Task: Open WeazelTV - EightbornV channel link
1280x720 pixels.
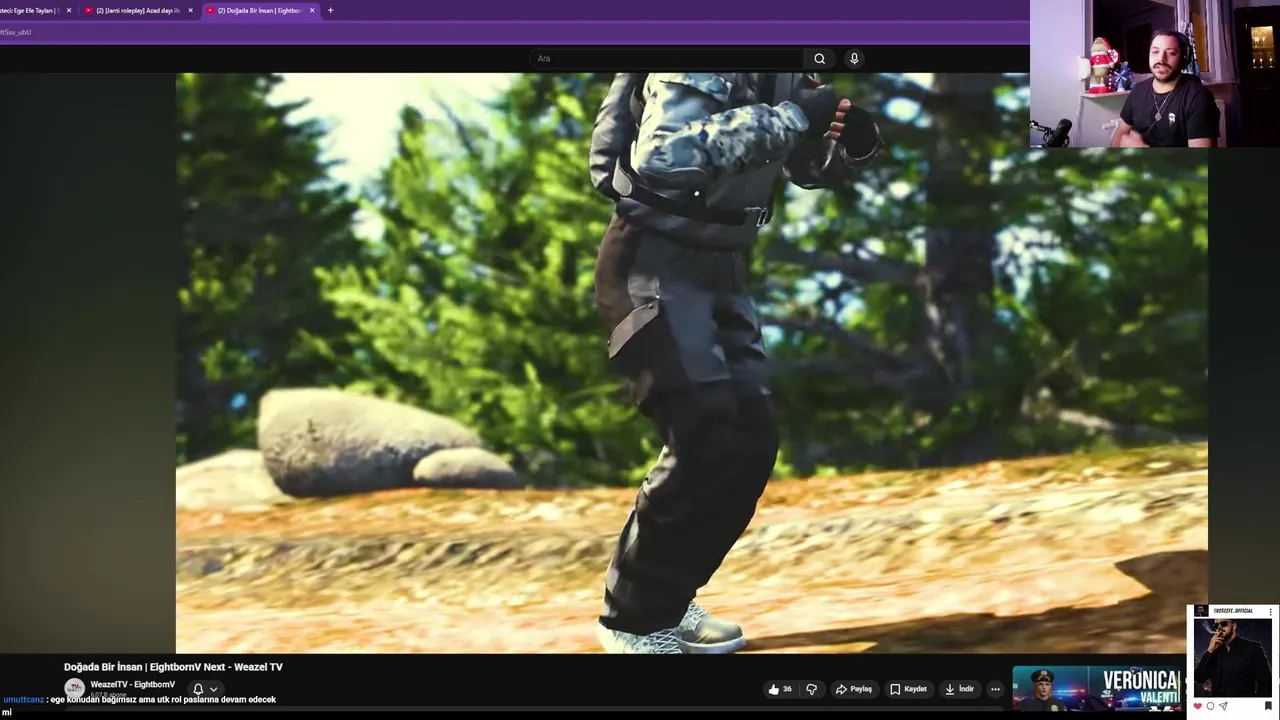Action: coord(132,685)
